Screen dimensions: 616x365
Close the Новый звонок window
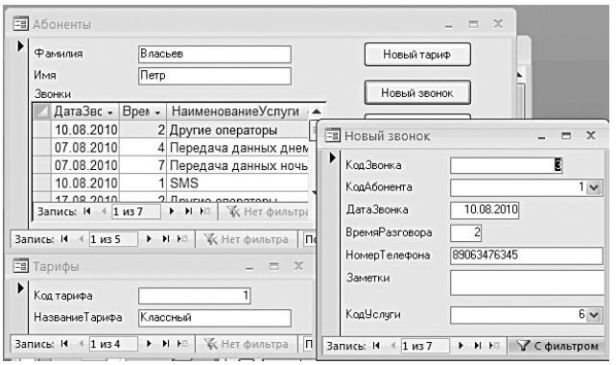591,136
